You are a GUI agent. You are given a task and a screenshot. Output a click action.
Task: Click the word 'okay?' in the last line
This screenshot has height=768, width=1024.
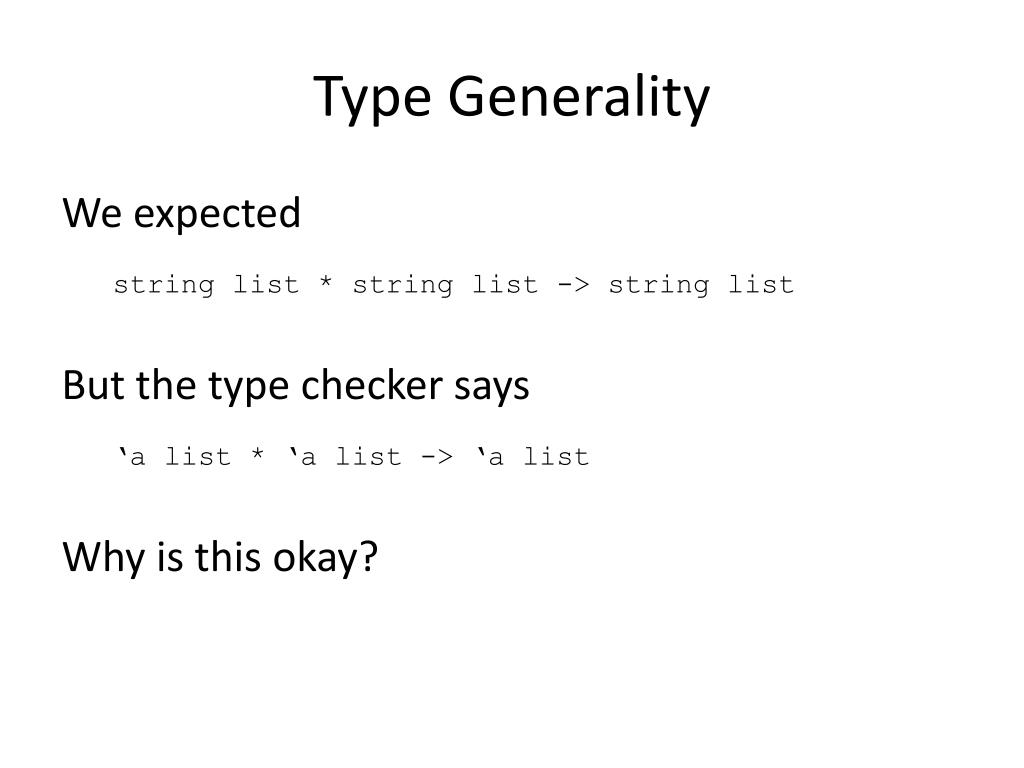[x=325, y=559]
